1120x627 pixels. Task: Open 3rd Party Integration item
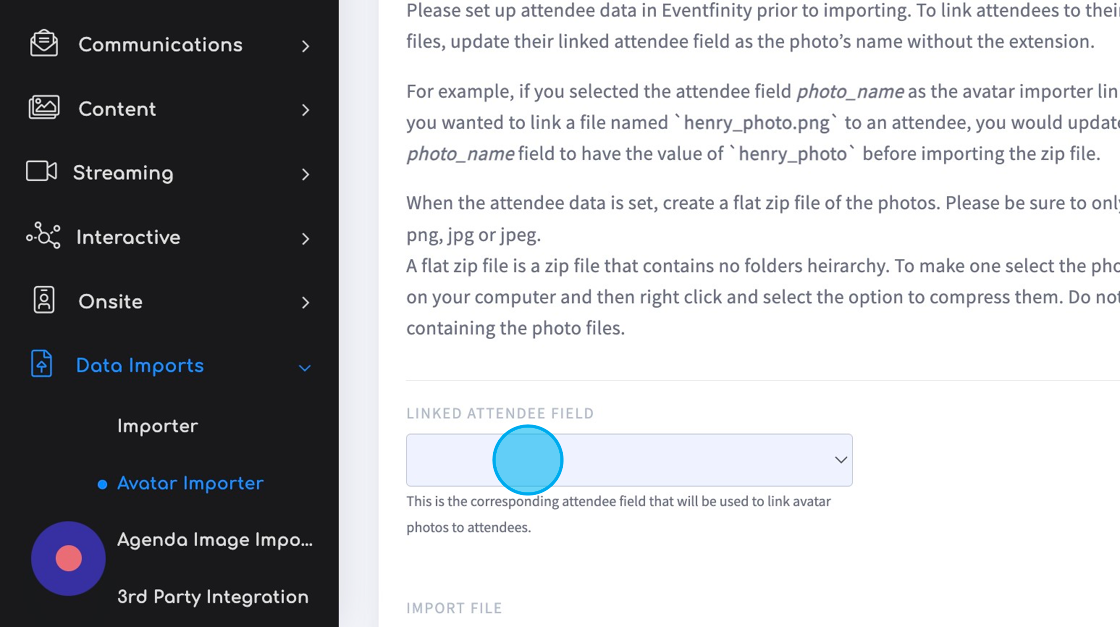213,597
